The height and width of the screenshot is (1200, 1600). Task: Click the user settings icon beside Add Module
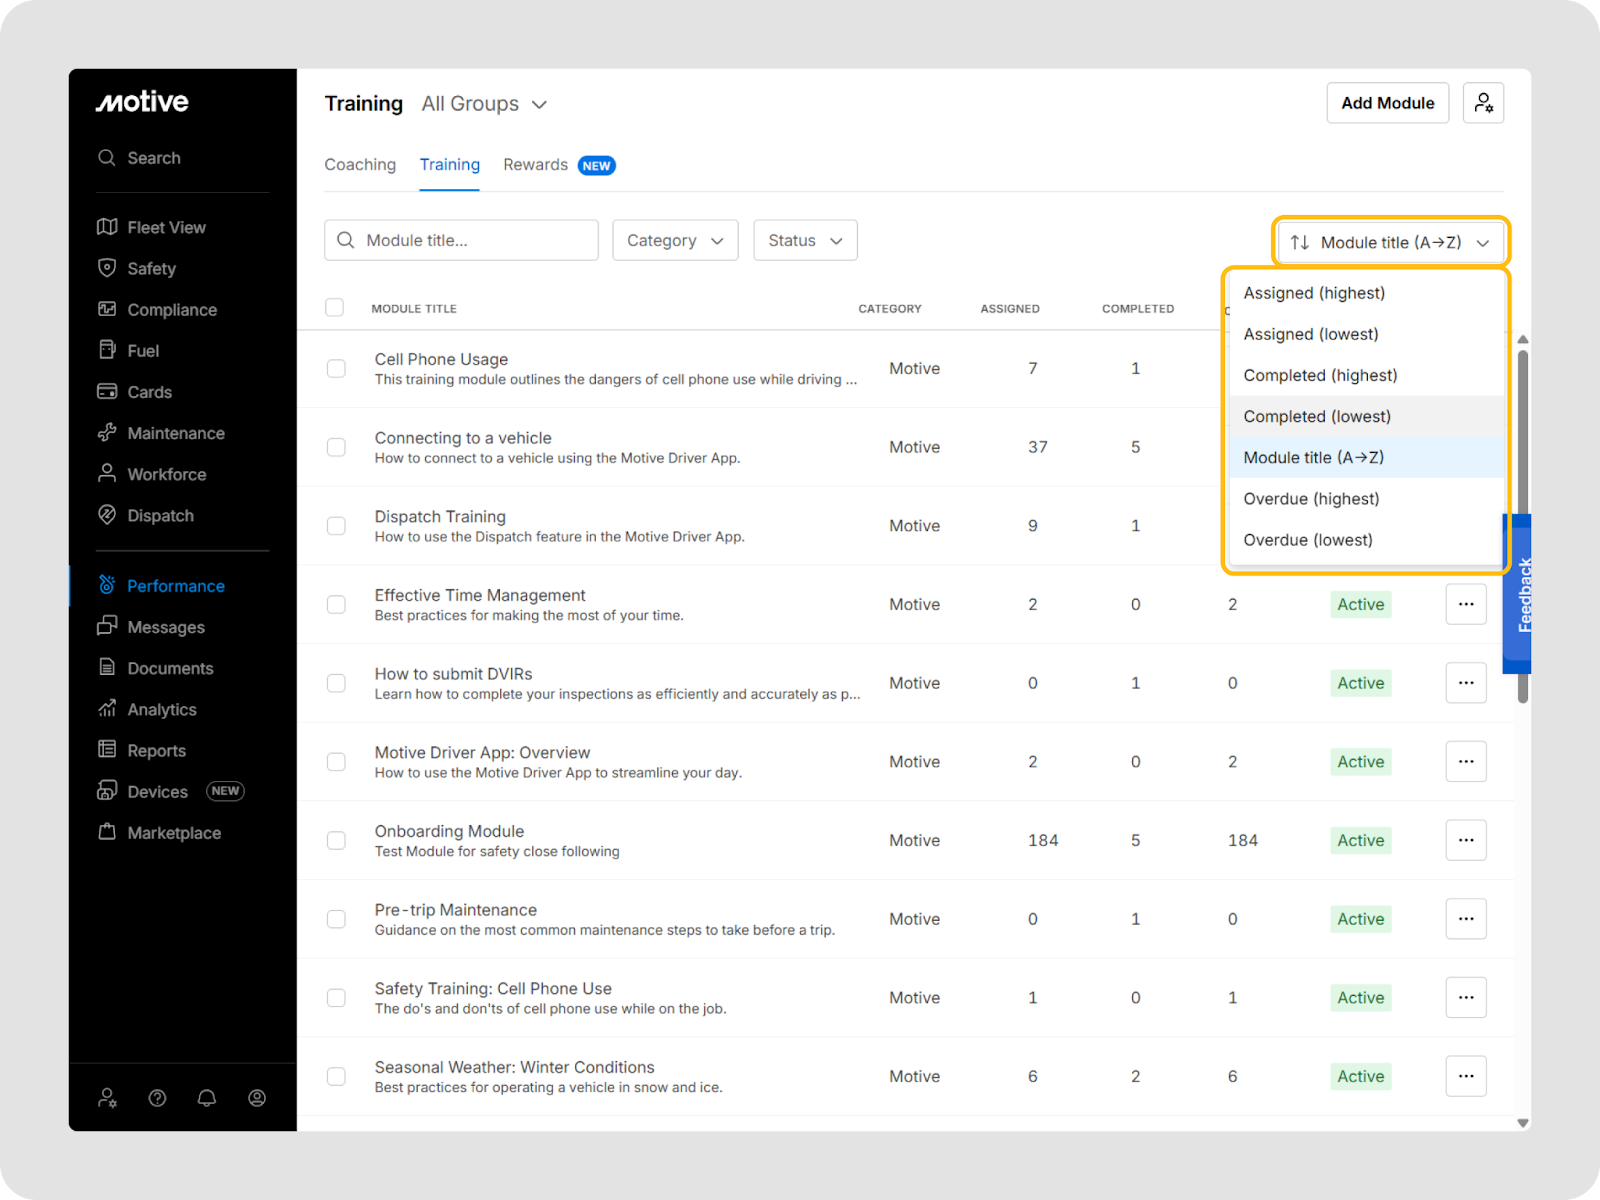pos(1483,103)
